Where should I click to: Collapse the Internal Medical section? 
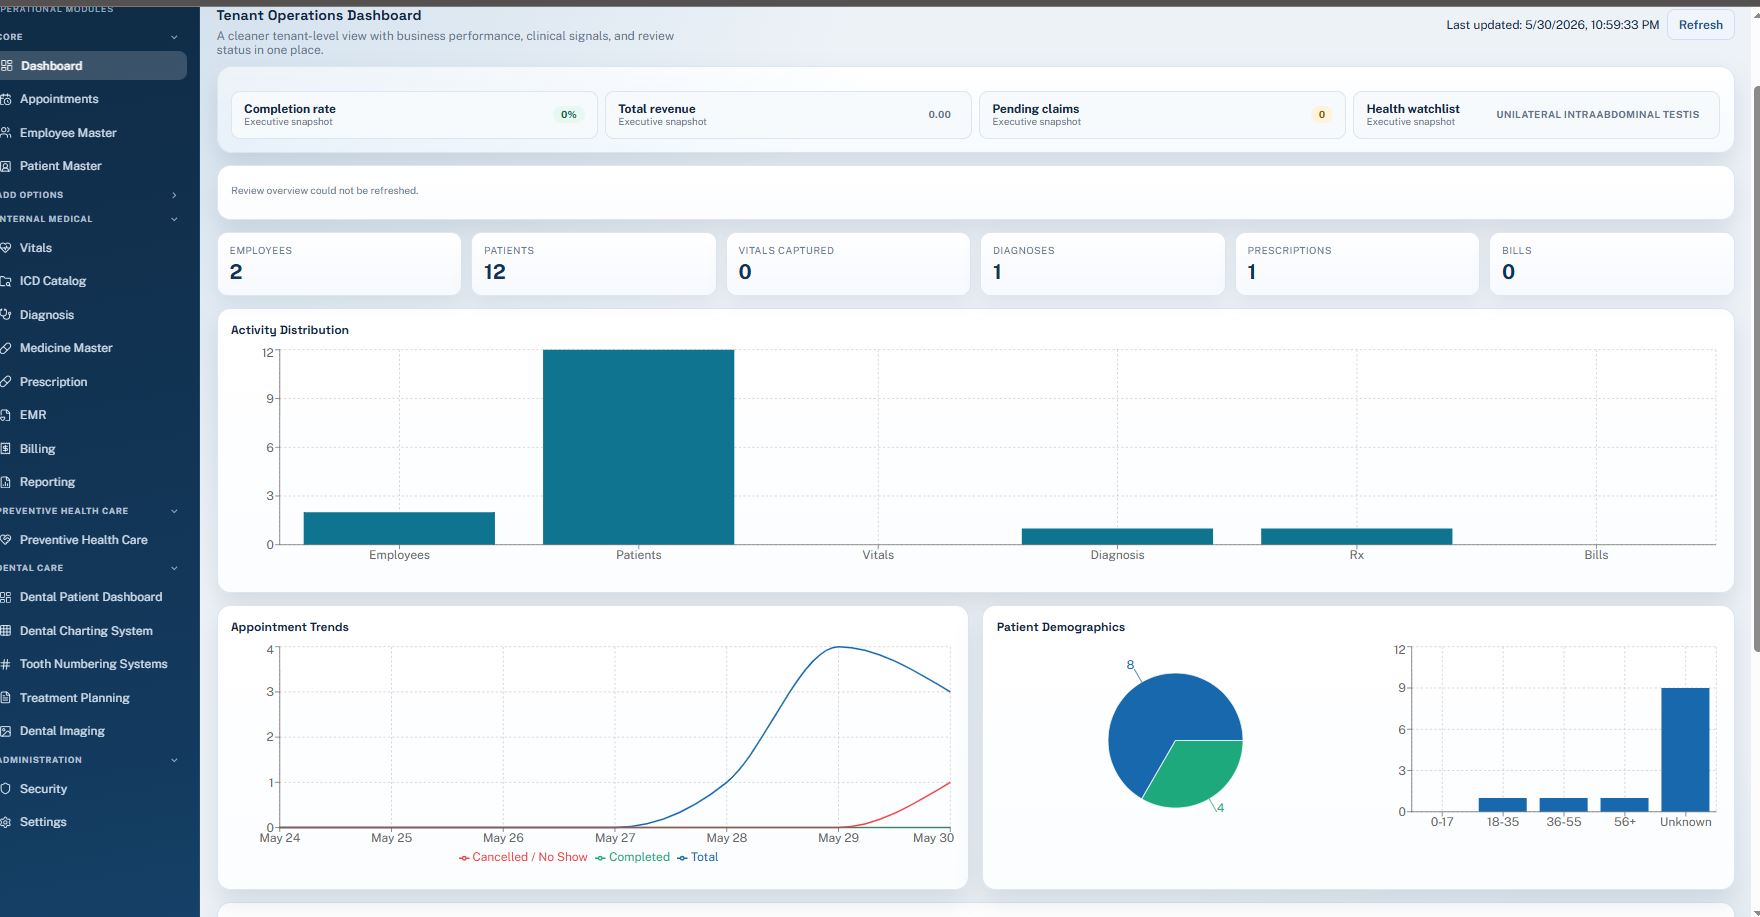[174, 219]
